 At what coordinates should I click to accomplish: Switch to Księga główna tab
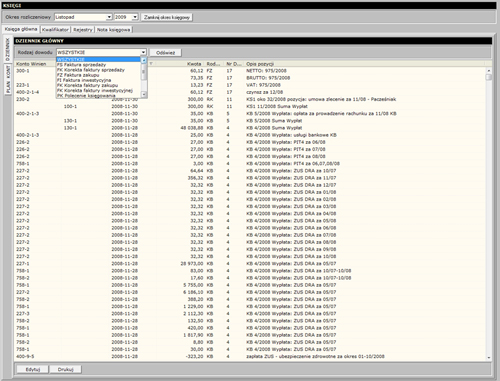pyautogui.click(x=21, y=29)
